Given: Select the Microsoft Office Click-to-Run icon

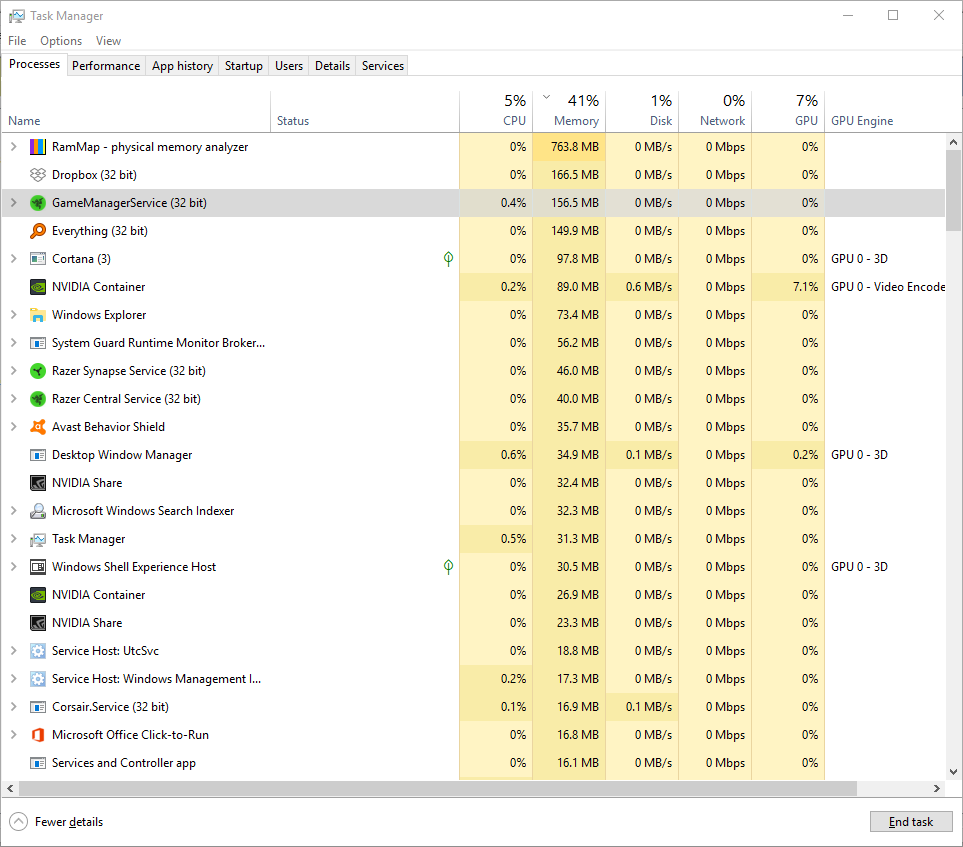Looking at the screenshot, I should pos(38,734).
